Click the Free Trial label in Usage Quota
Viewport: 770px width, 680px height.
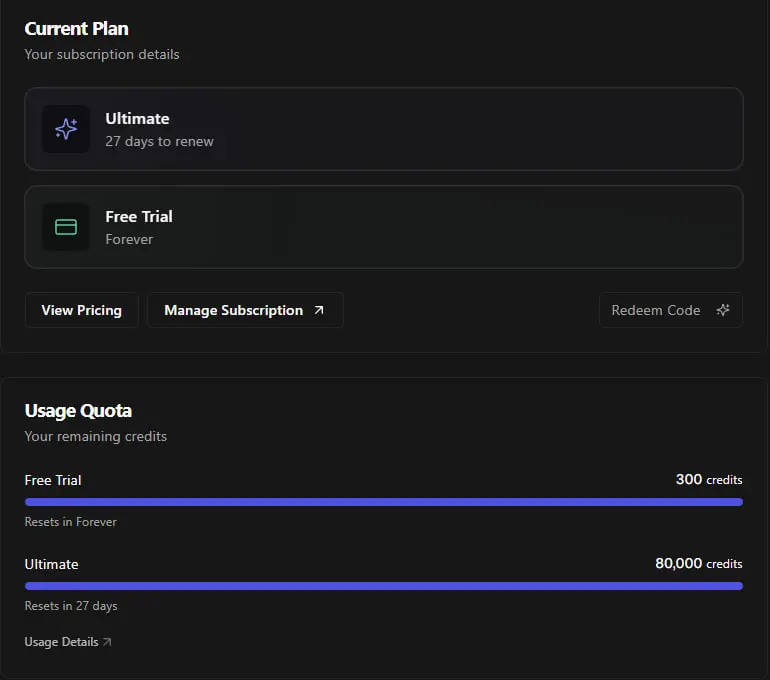[x=53, y=480]
